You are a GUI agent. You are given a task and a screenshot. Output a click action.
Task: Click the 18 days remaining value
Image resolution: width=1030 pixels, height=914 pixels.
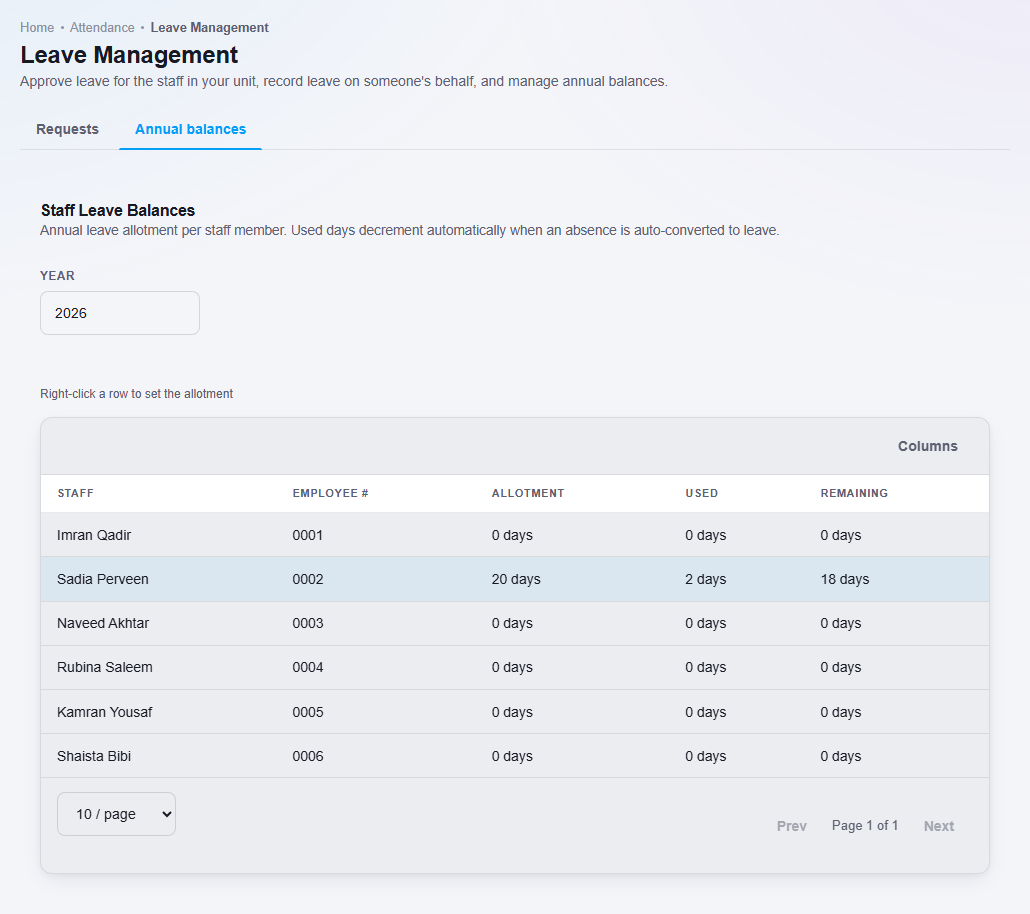(845, 580)
